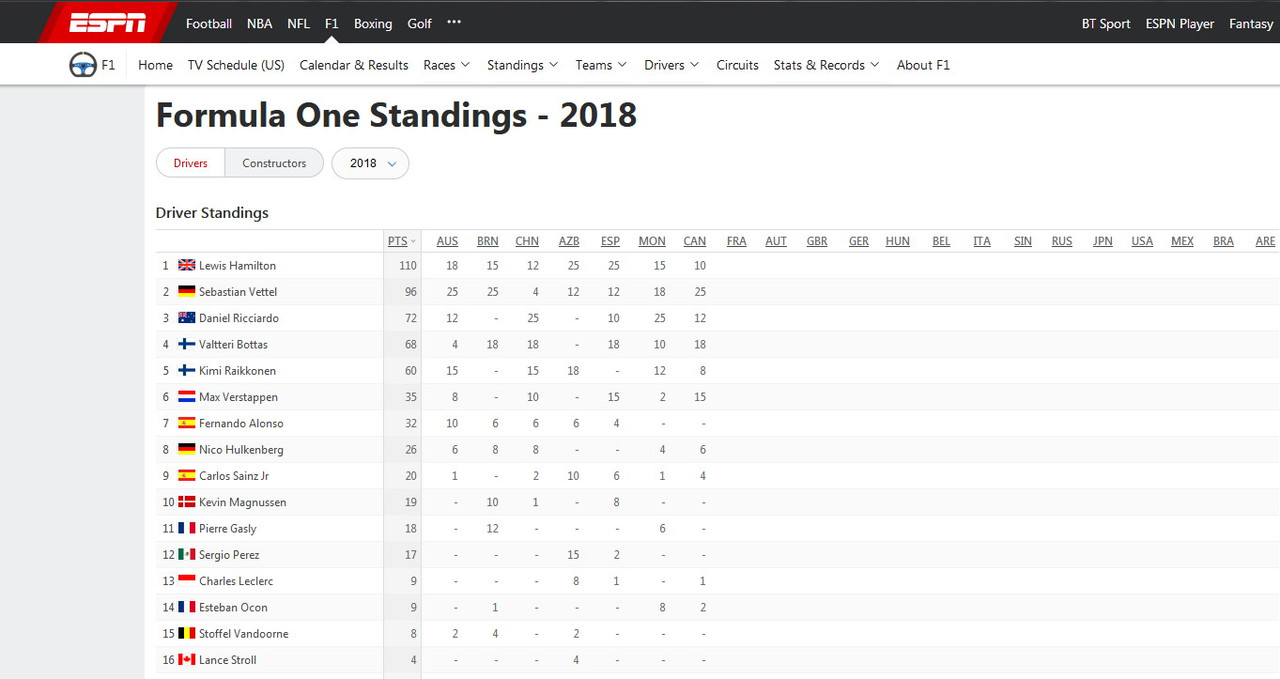This screenshot has width=1280, height=679.
Task: Switch to Constructors standings toggle
Action: pyautogui.click(x=274, y=163)
